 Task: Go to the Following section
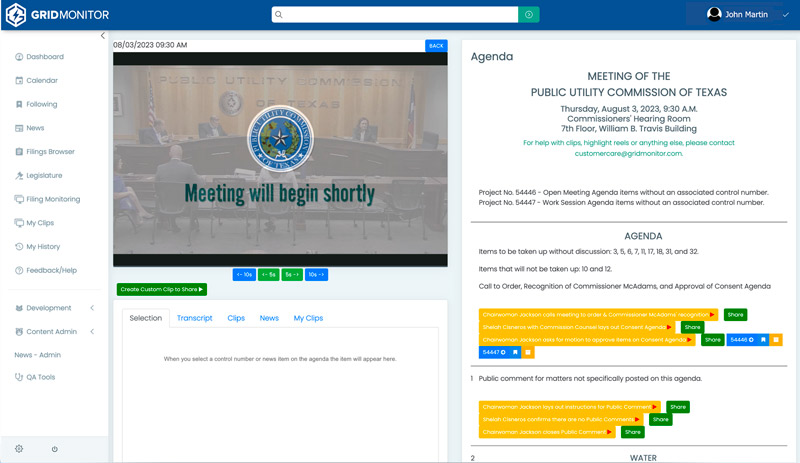tap(36, 104)
